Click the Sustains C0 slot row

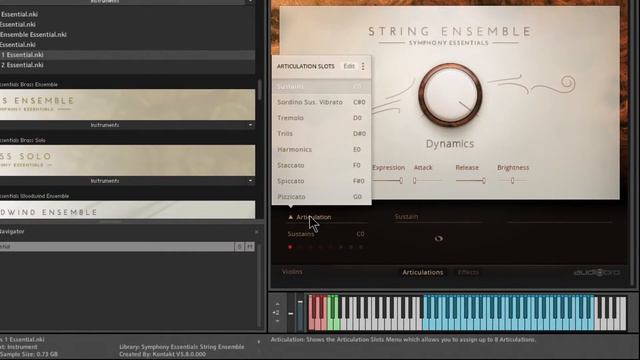pos(326,234)
